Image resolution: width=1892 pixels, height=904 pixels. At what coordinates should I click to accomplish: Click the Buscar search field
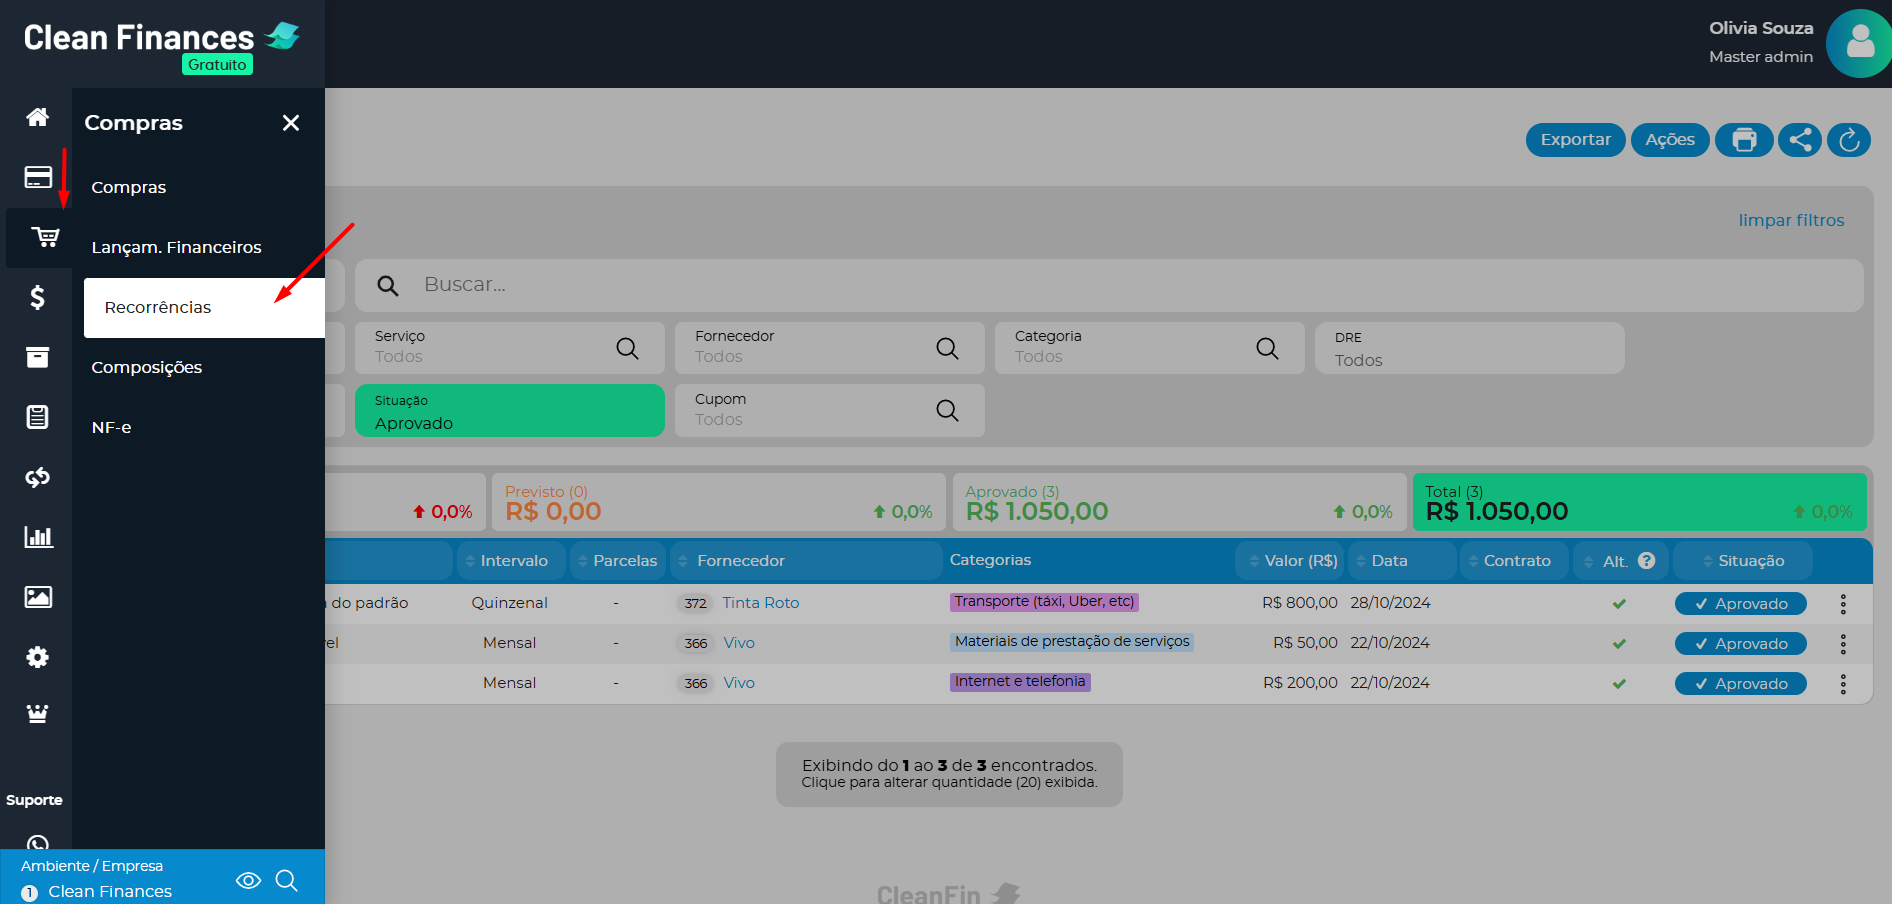click(x=1108, y=285)
